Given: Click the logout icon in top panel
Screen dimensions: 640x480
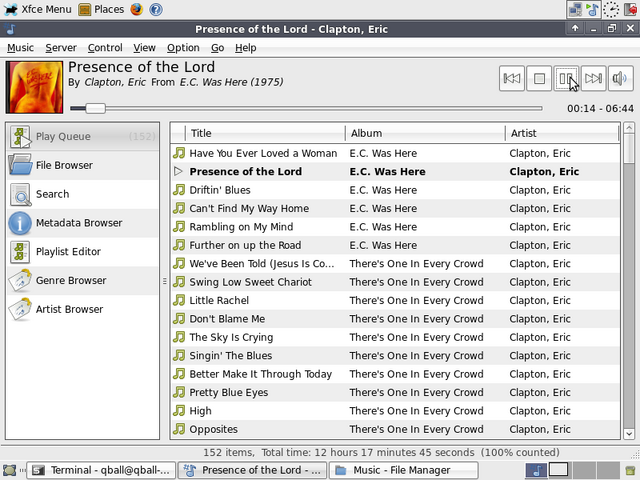Looking at the screenshot, I should 631,9.
